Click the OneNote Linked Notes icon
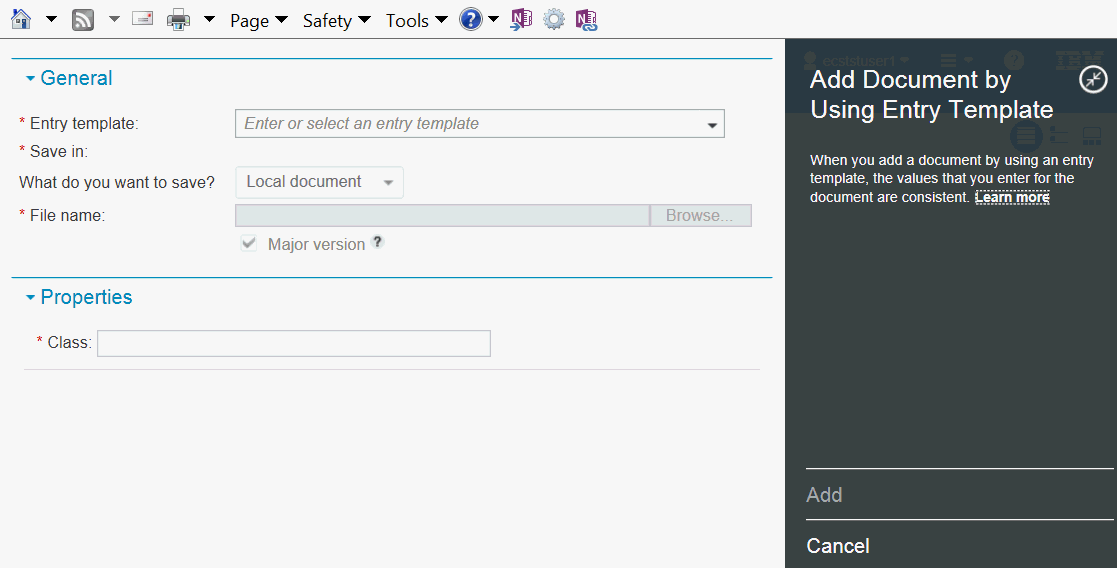Screen dimensions: 1117x568 tap(586, 20)
